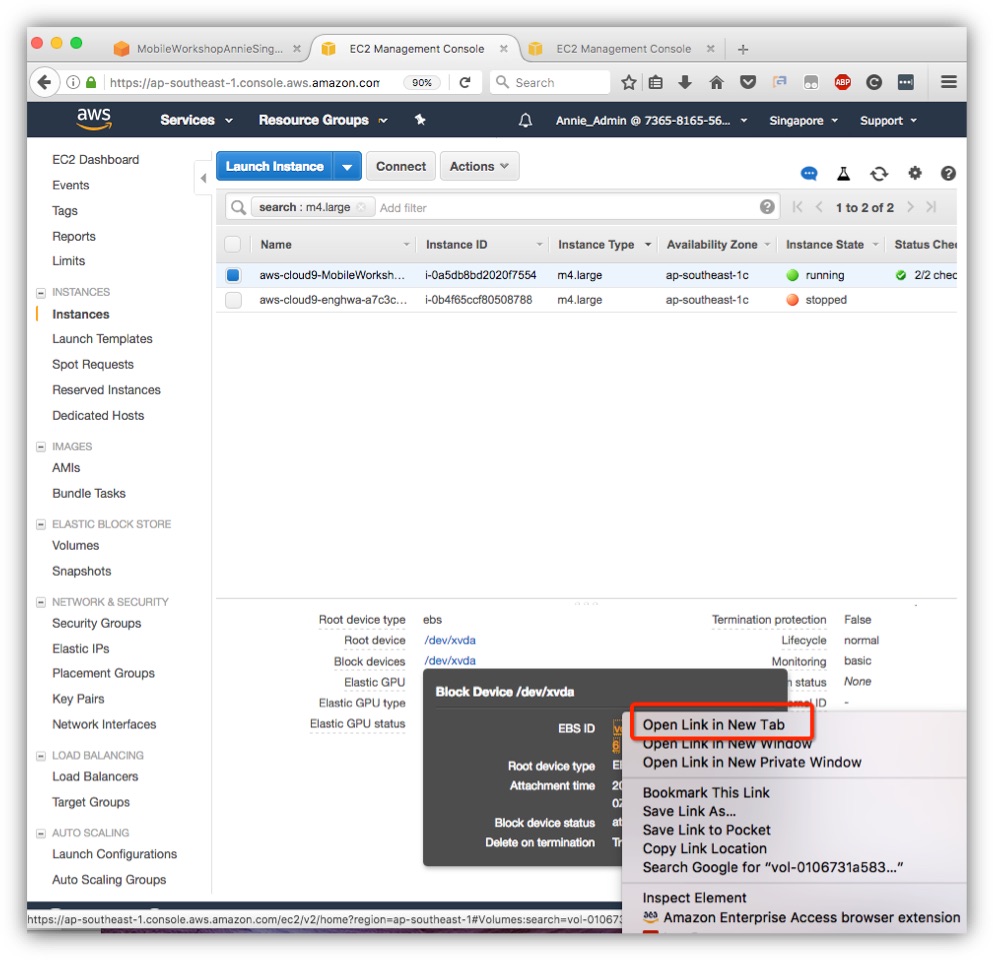Open a new browser tab
Viewport: 993px width, 960px height.
tap(743, 49)
